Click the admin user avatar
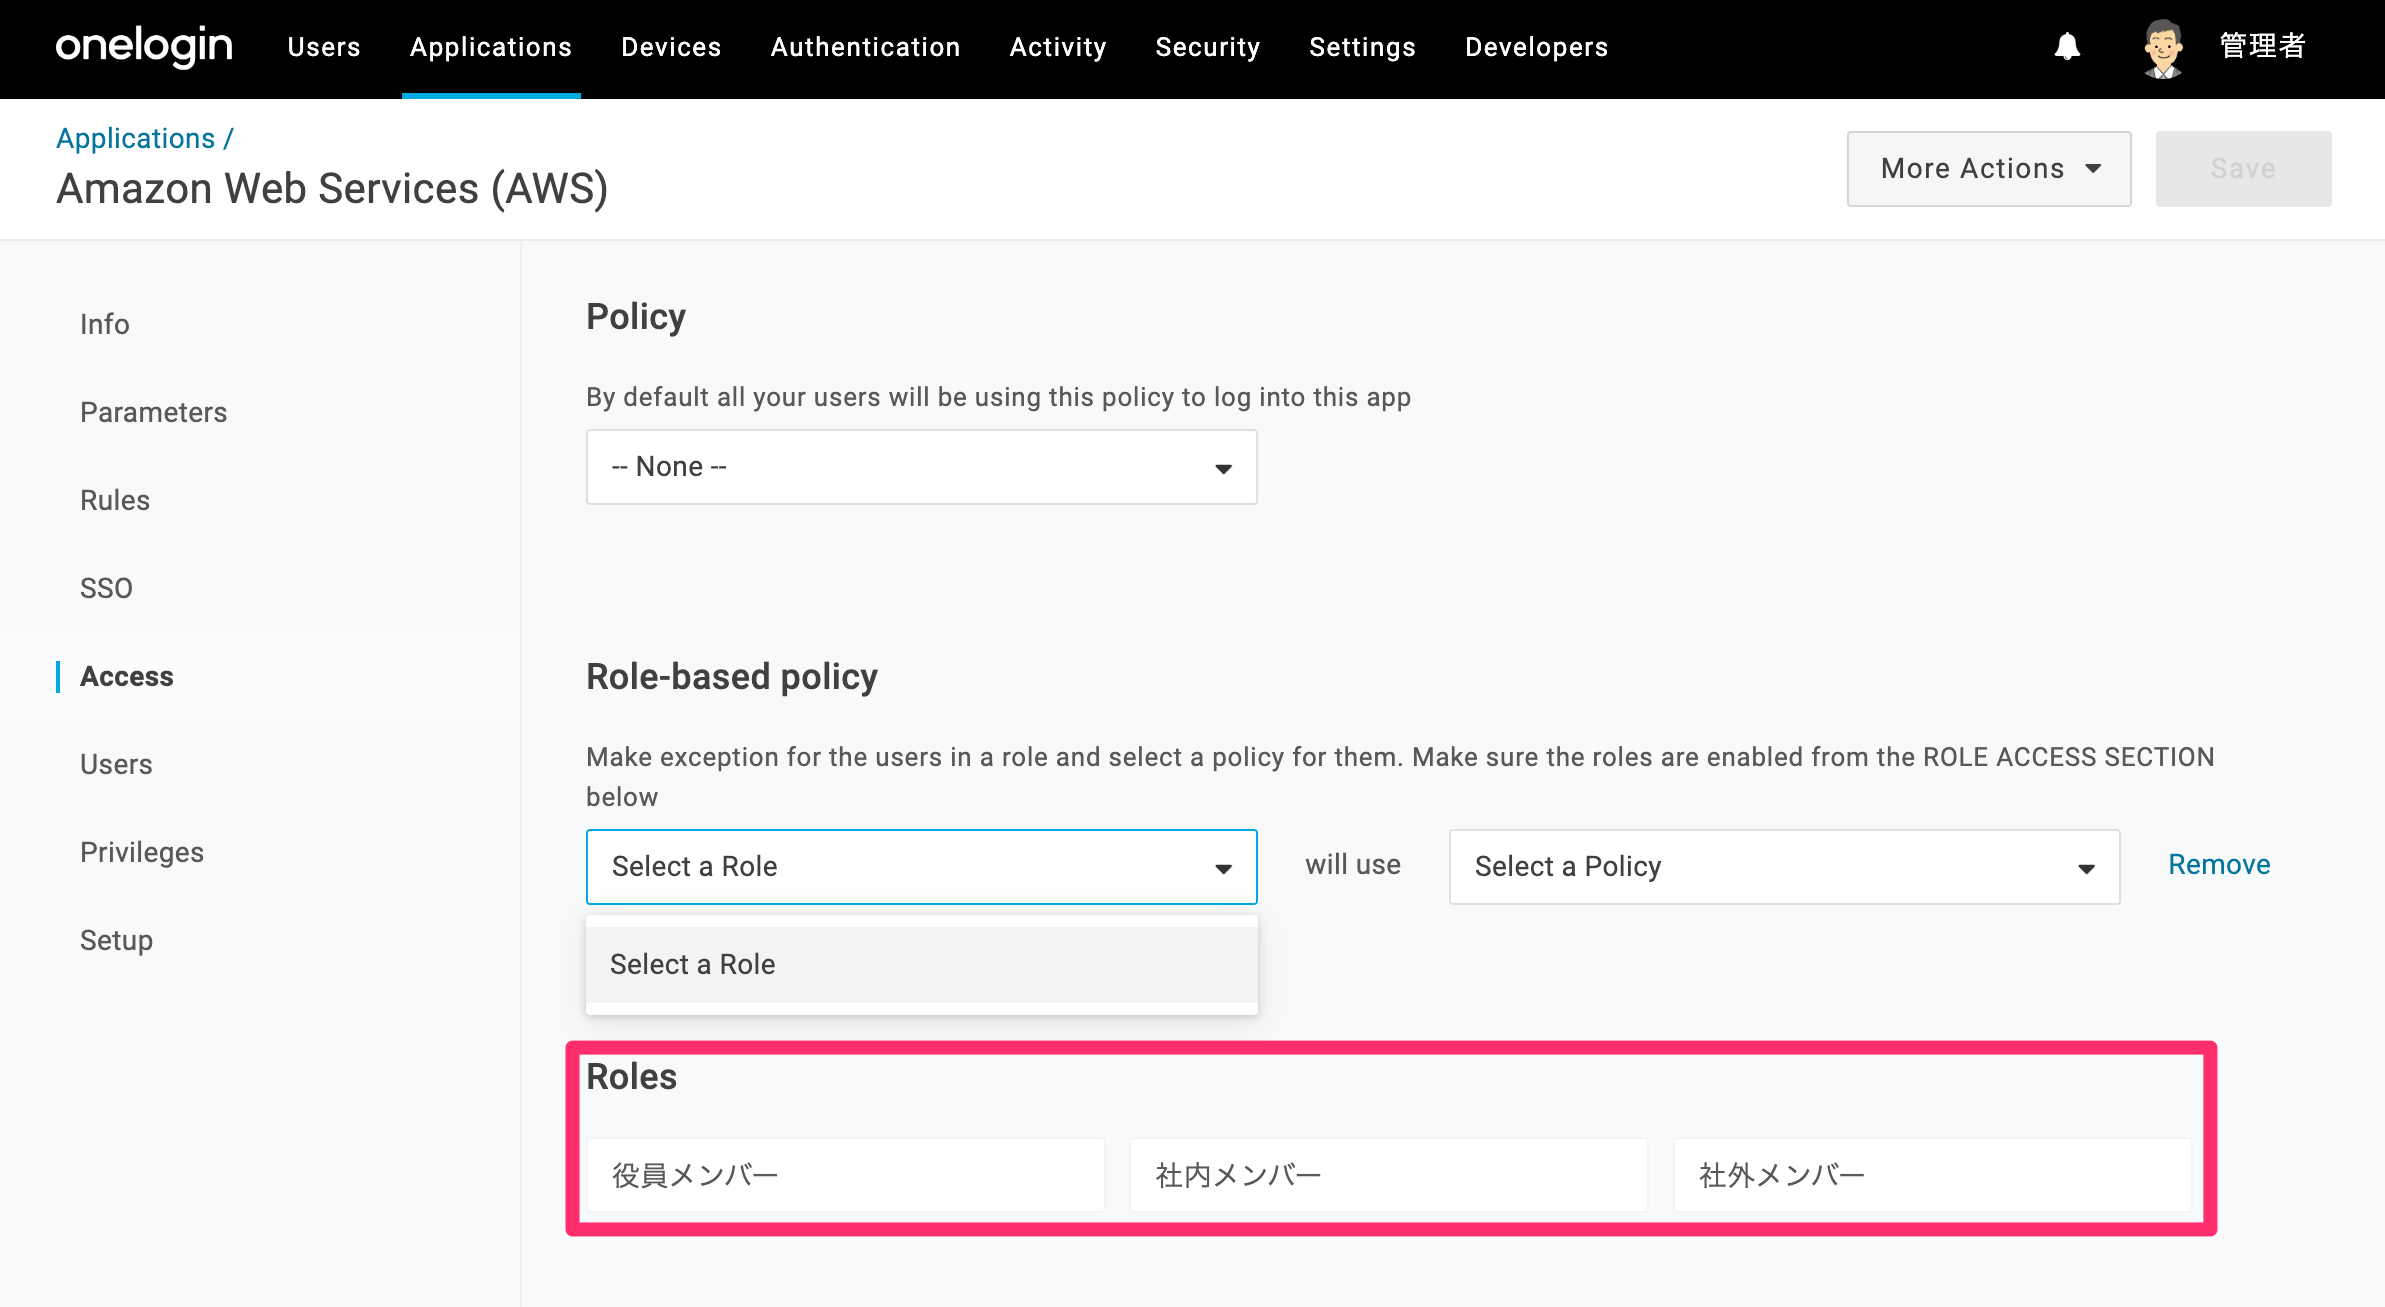The image size is (2385, 1307). point(2163,47)
